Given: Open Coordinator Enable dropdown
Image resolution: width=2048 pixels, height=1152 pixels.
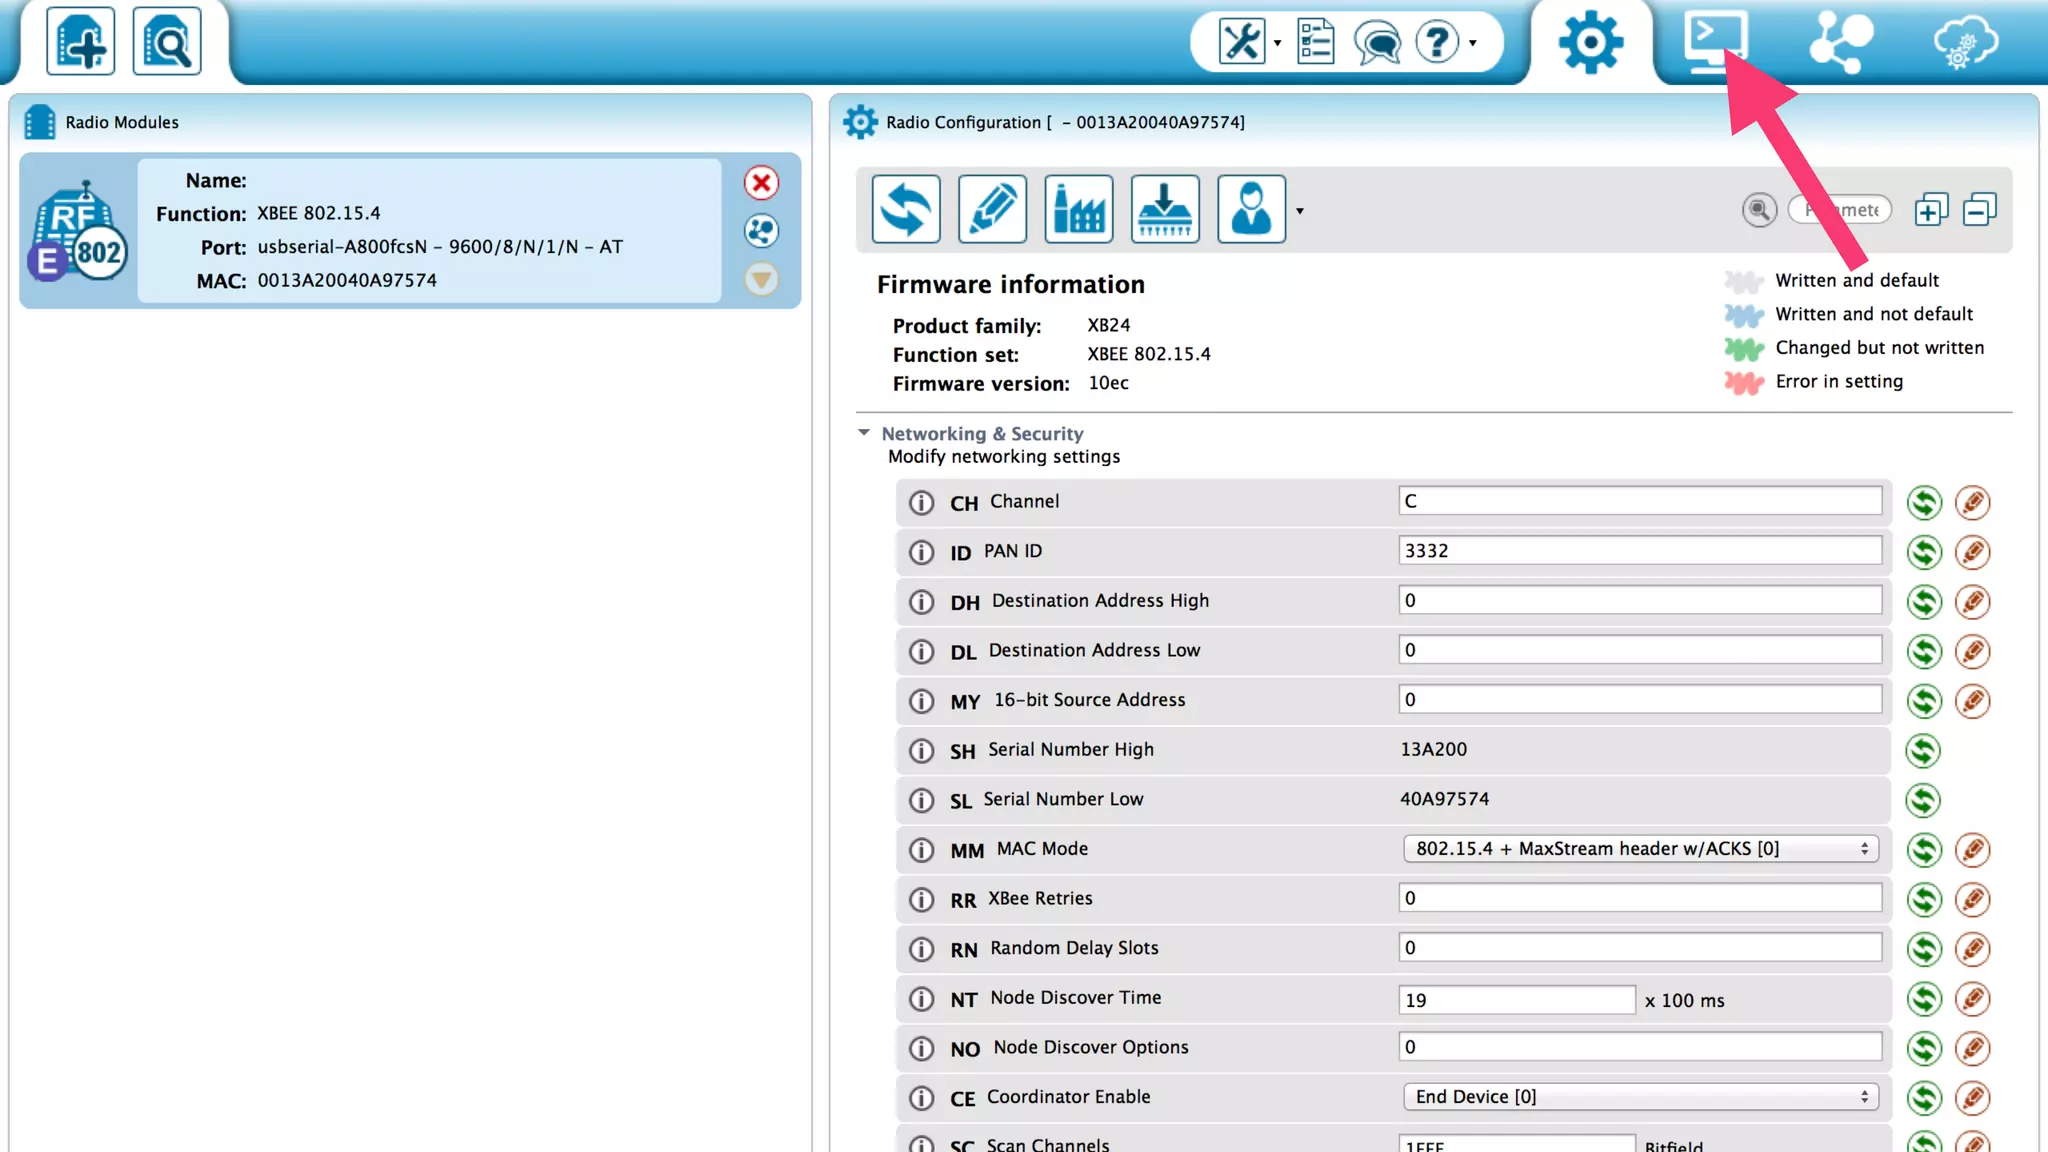Looking at the screenshot, I should pyautogui.click(x=1640, y=1097).
